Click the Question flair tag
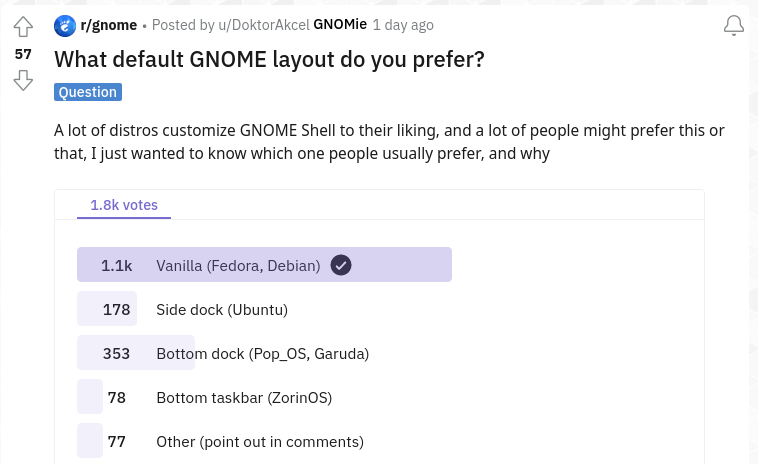This screenshot has width=758, height=464. (88, 92)
